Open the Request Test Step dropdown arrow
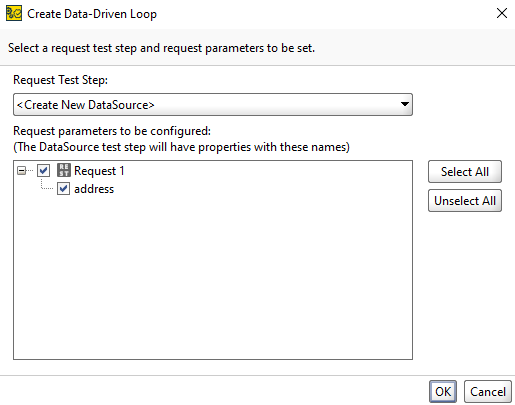 tap(405, 104)
